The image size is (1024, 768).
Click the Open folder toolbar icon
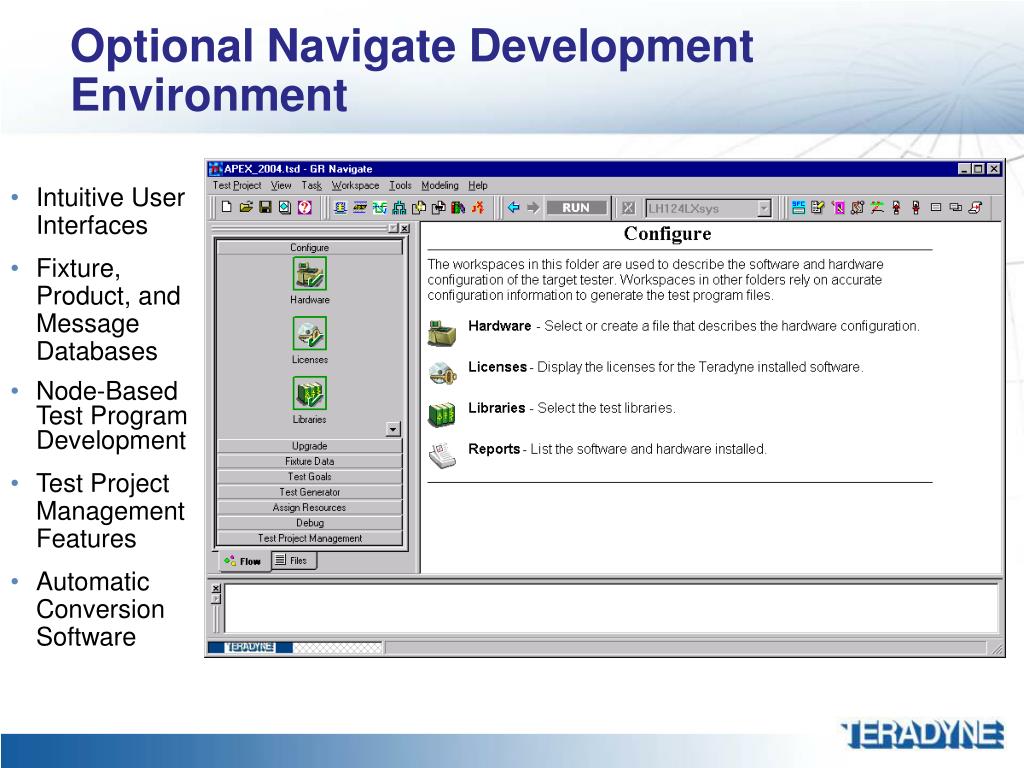[246, 208]
